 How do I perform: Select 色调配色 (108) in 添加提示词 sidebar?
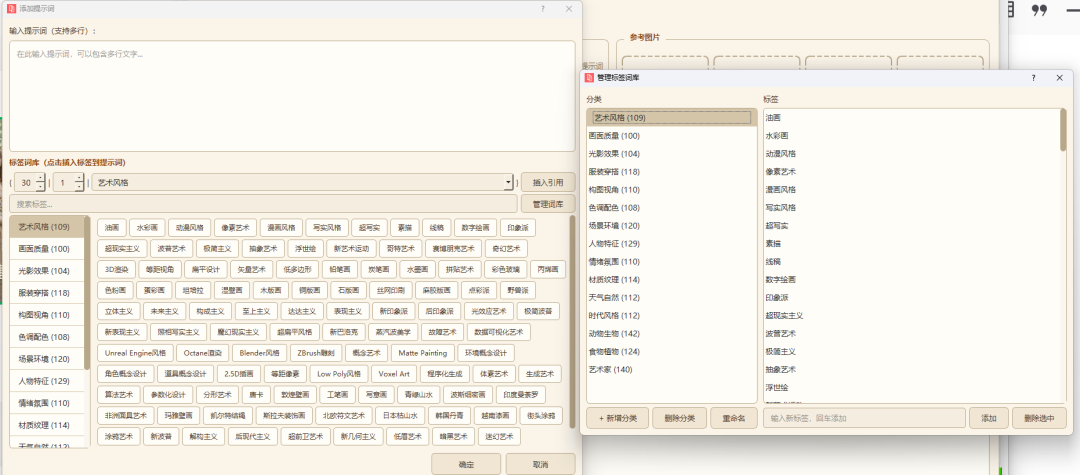[46, 337]
